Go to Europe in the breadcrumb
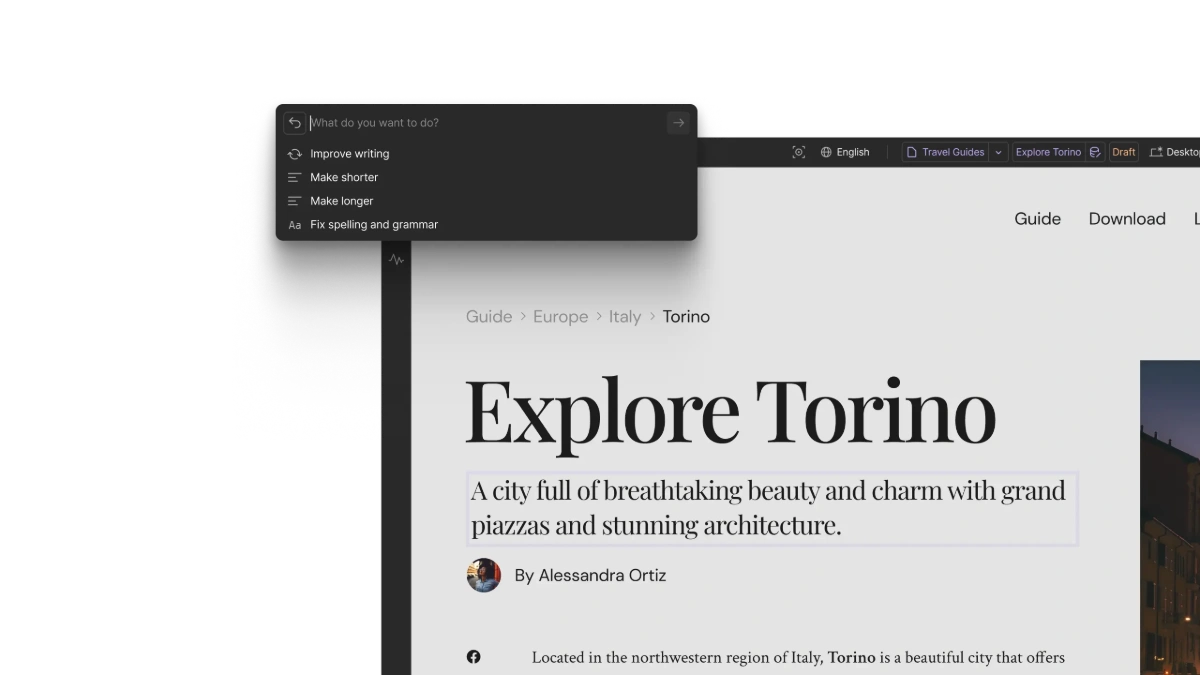 coord(560,317)
